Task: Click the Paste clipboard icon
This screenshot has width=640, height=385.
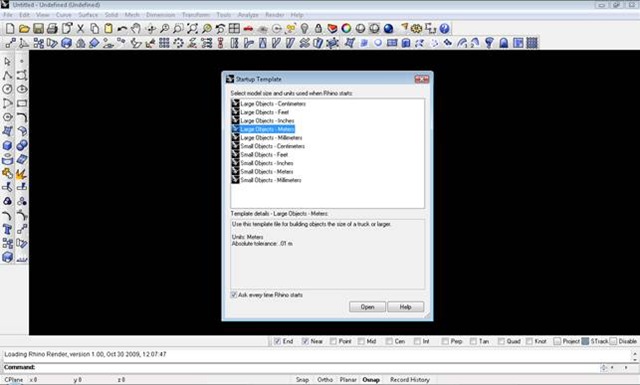Action: [x=109, y=29]
